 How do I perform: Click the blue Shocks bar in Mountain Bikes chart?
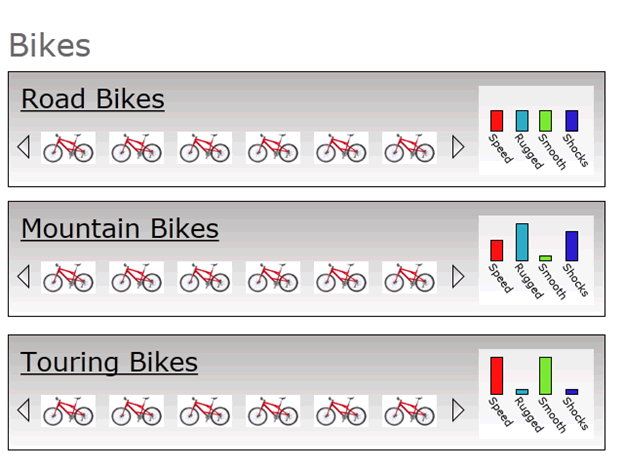(x=572, y=246)
